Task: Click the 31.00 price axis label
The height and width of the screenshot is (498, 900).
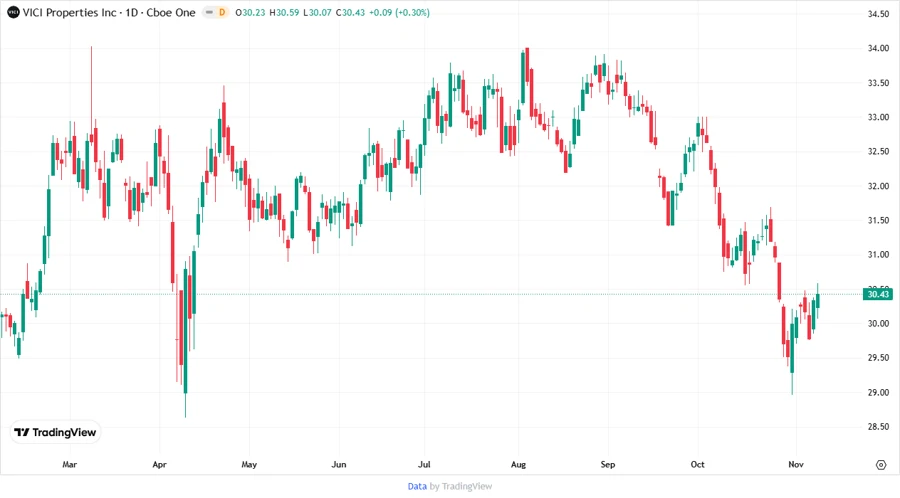Action: (x=878, y=255)
